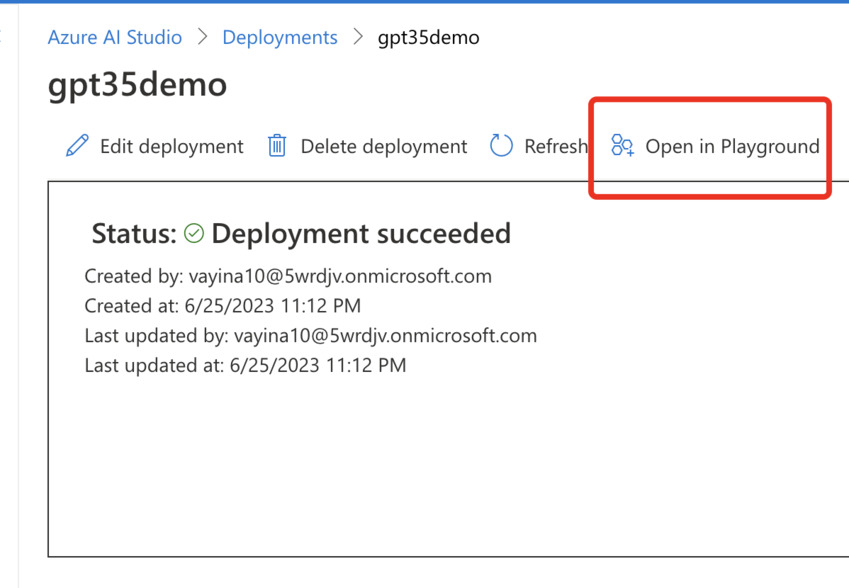This screenshot has width=849, height=588.
Task: Click the circular arrow Refresh icon
Action: pyautogui.click(x=501, y=146)
